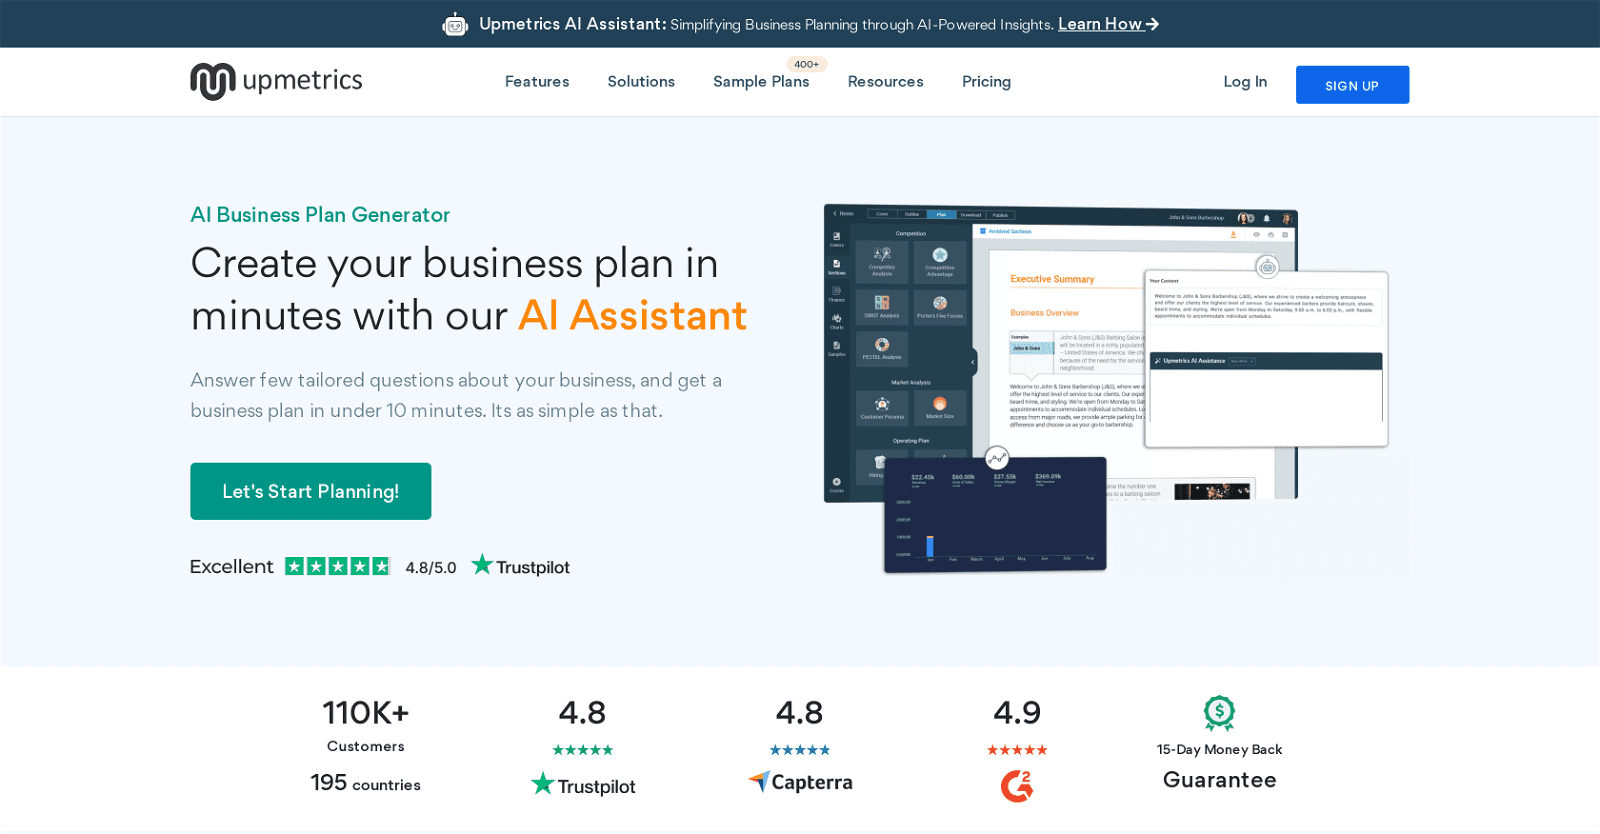The width and height of the screenshot is (1600, 834).
Task: Click PESTEL Analysis tile in hero preview
Action: pos(882,349)
